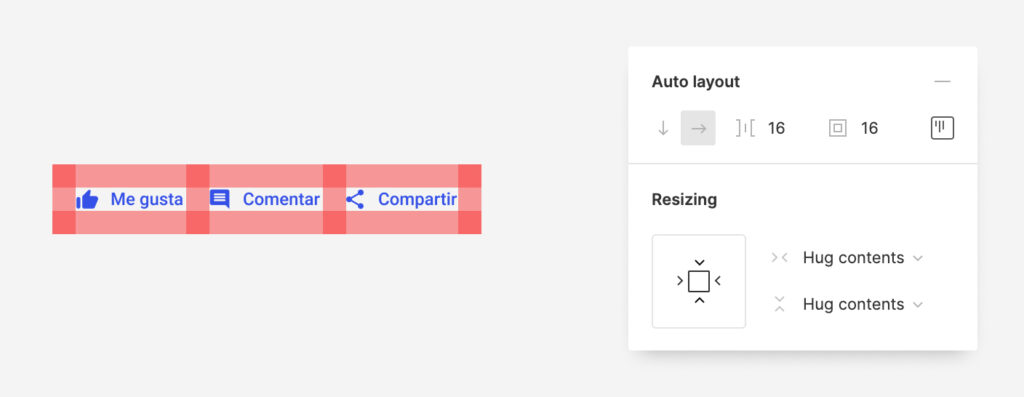Viewport: 1024px width, 397px height.
Task: Open vertical resizing Hug contents dropdown
Action: pyautogui.click(x=862, y=304)
